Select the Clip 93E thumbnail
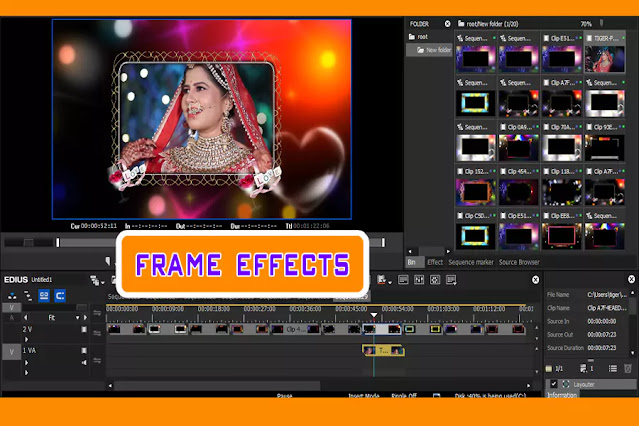Viewport: 639px width, 426px height. (x=605, y=148)
